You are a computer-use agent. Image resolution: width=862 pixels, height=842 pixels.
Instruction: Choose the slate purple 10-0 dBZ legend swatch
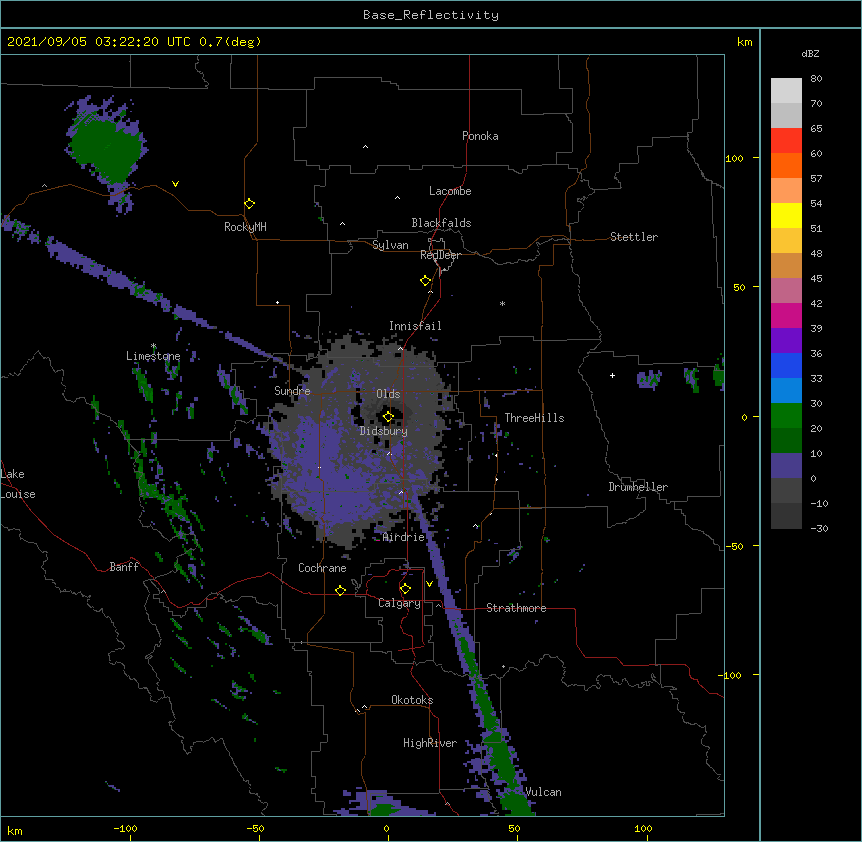[x=786, y=466]
